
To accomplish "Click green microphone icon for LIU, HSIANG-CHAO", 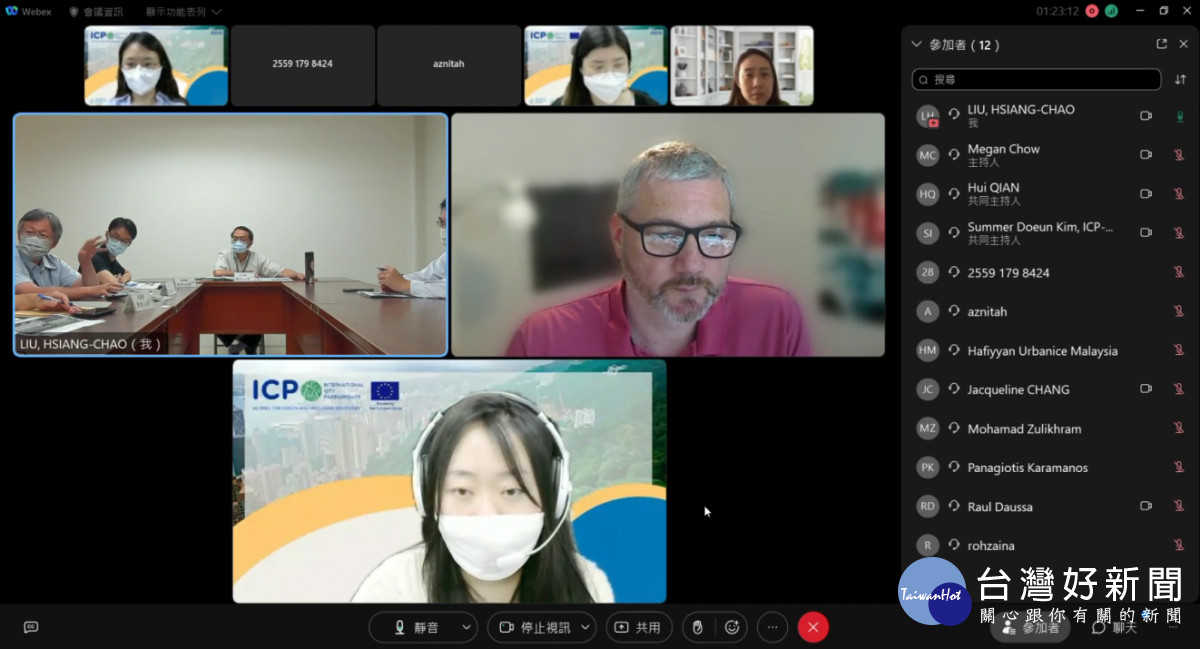I will click(x=1180, y=116).
